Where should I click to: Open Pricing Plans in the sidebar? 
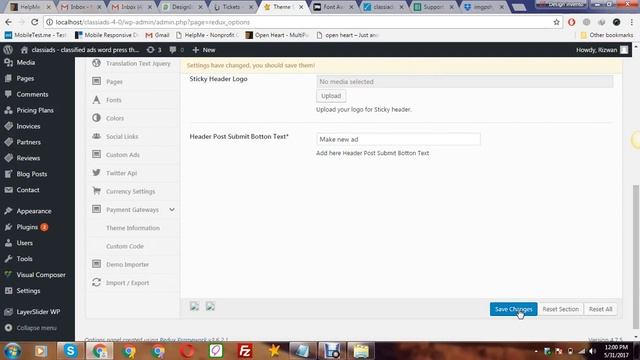pos(35,110)
